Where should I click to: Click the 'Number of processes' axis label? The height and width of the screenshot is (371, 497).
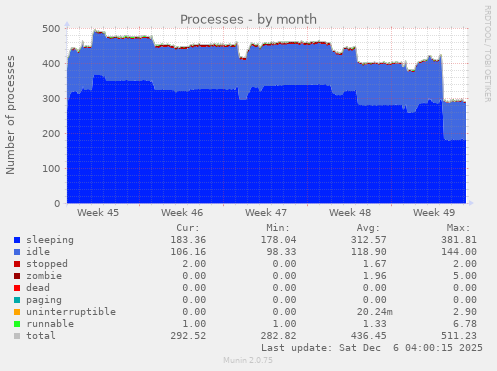pos(10,115)
